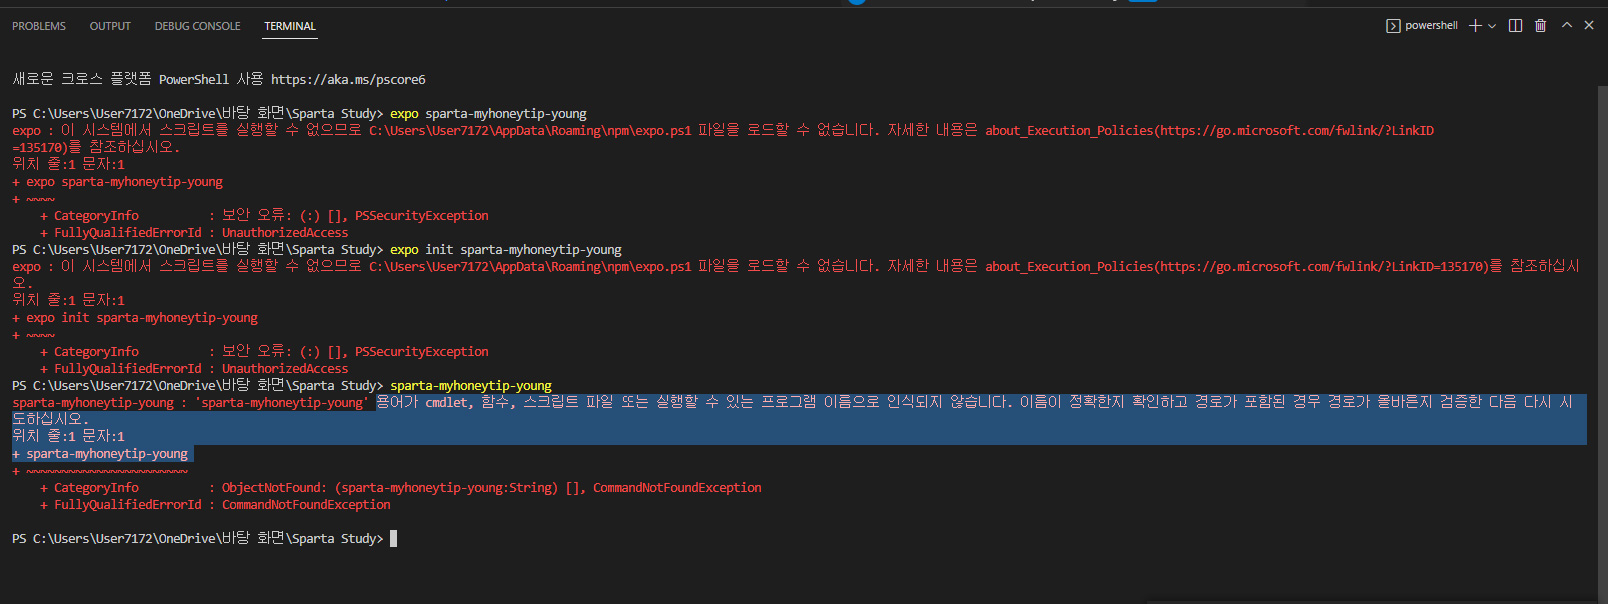Place the cursor at the last empty prompt
The width and height of the screenshot is (1608, 604).
click(x=394, y=538)
